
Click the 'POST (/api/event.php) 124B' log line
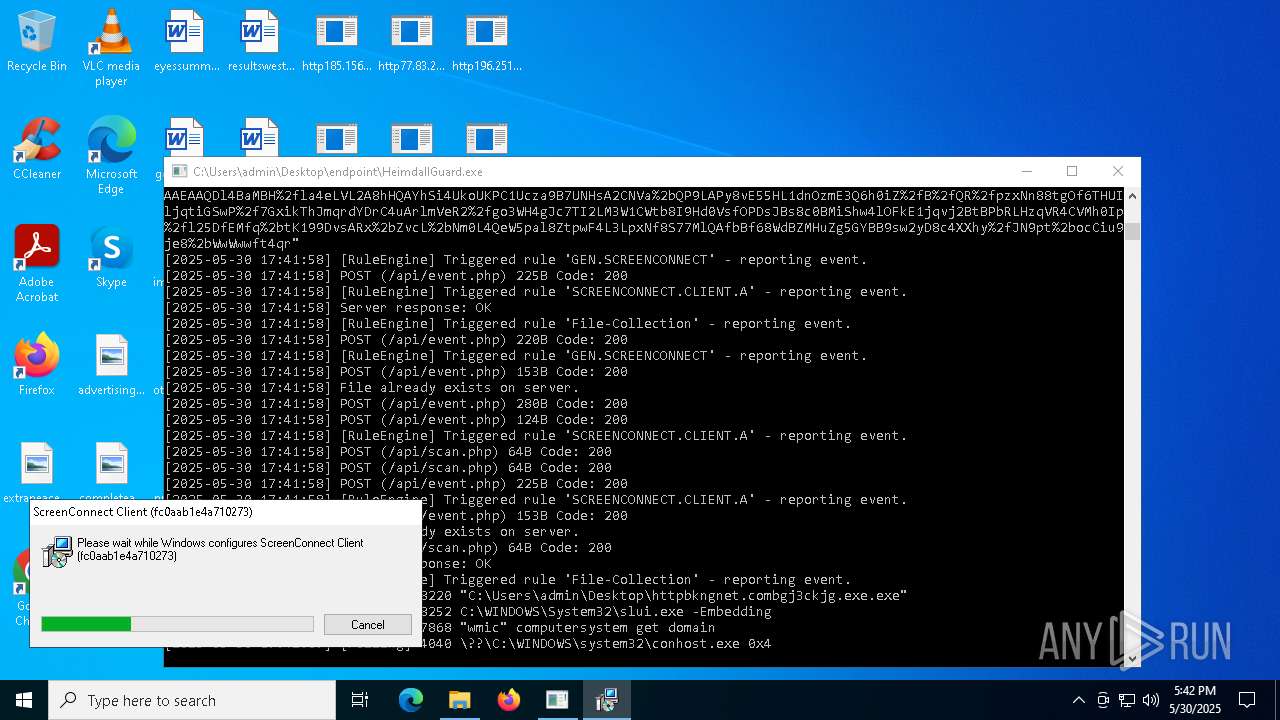[x=396, y=420]
